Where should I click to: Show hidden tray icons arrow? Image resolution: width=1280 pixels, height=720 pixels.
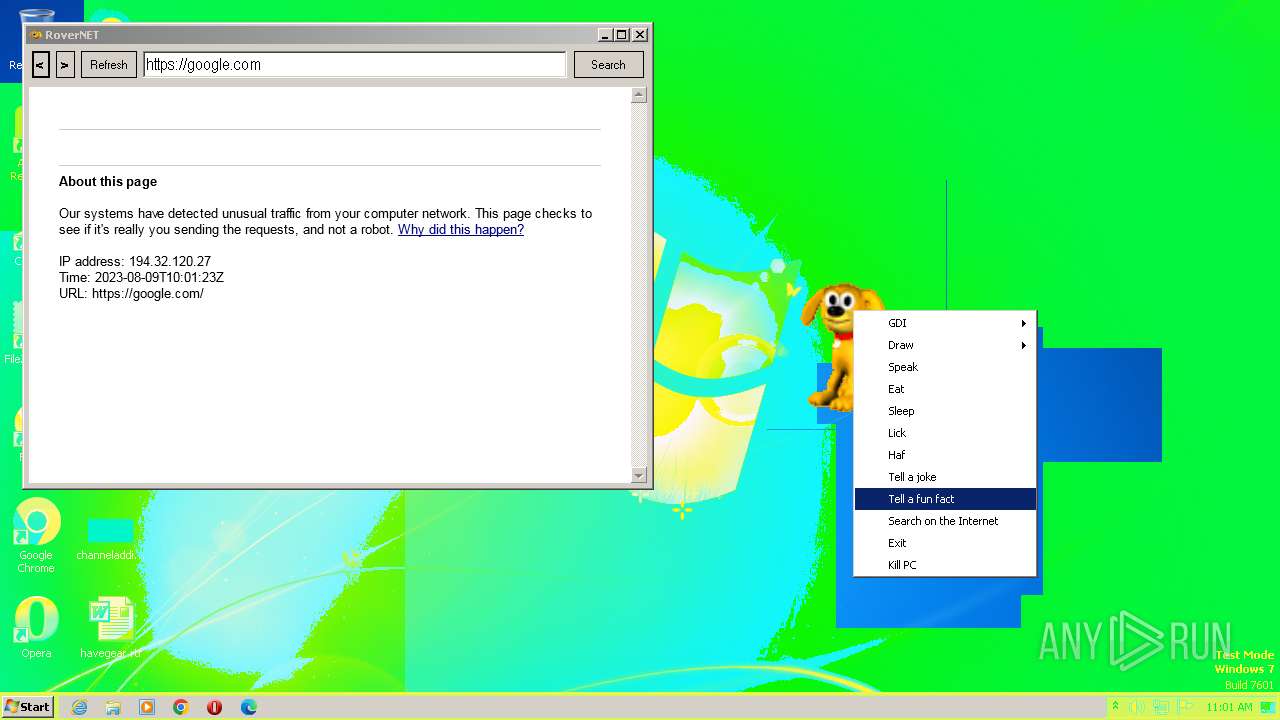click(x=1115, y=707)
